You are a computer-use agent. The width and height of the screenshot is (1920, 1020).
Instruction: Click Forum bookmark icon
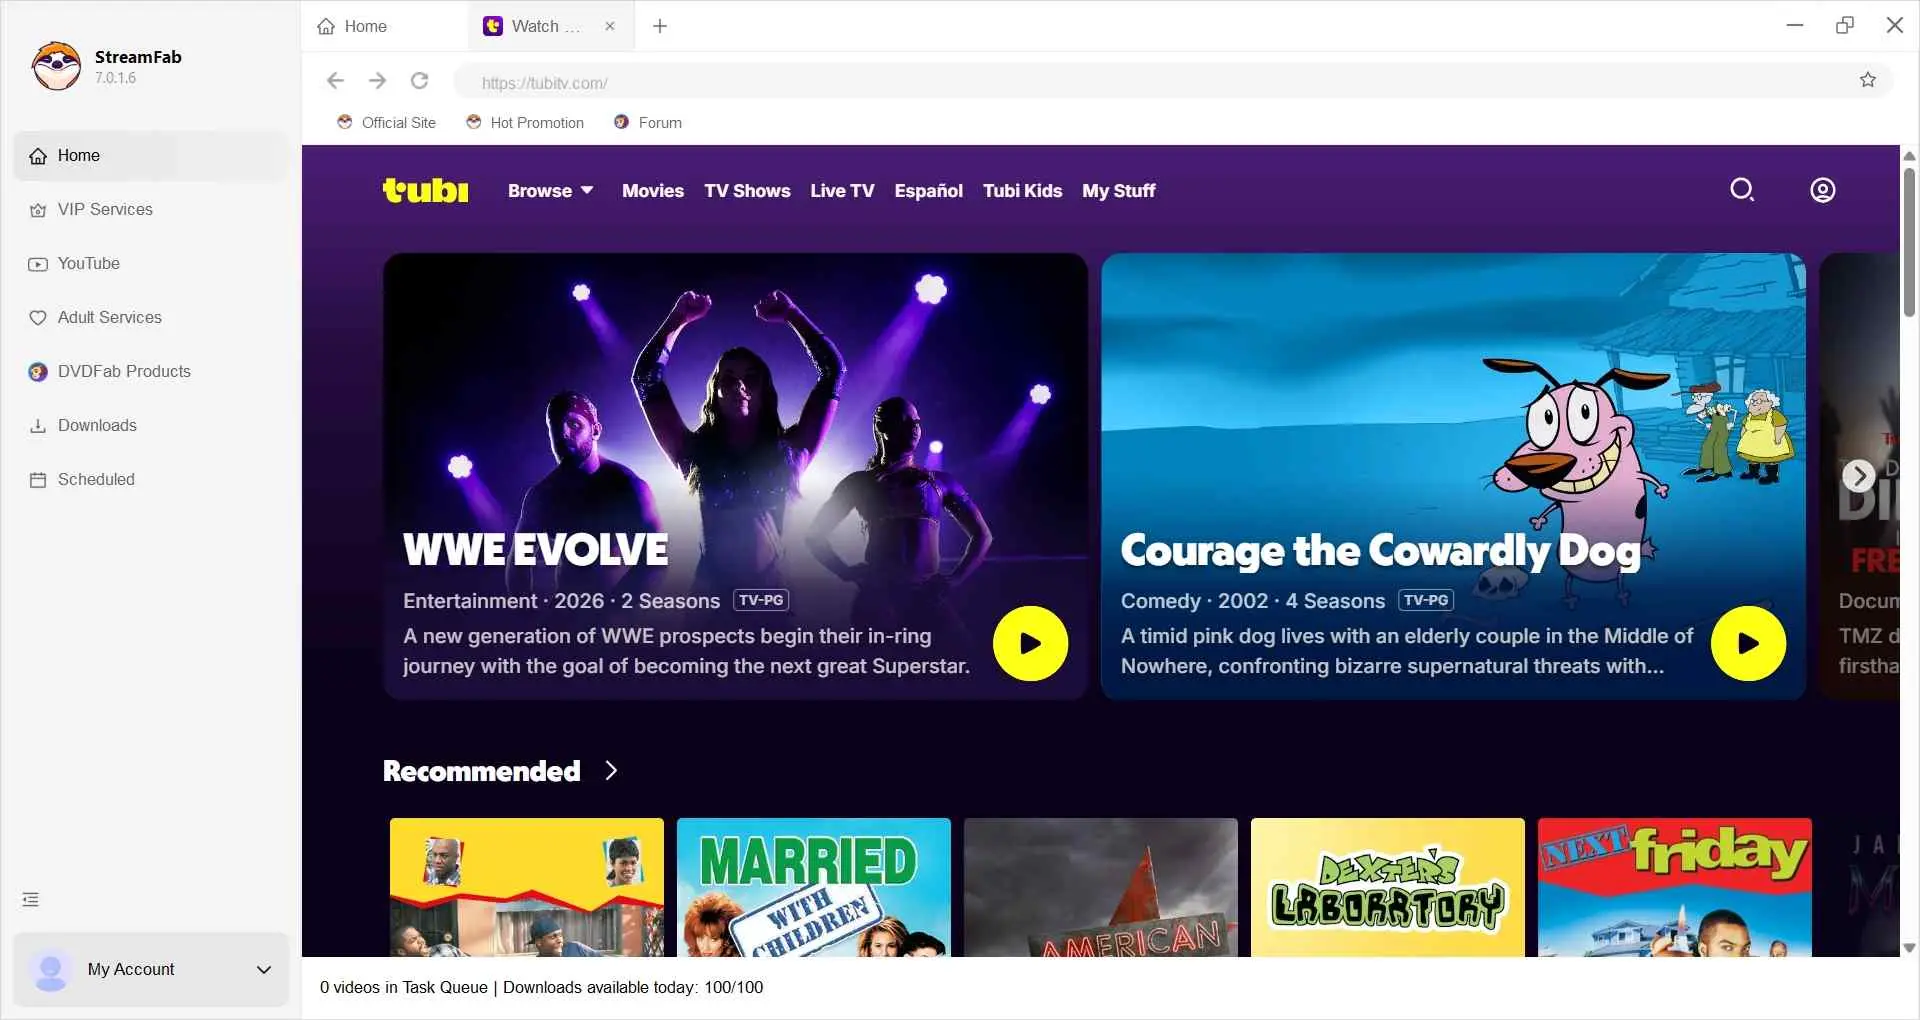(622, 122)
